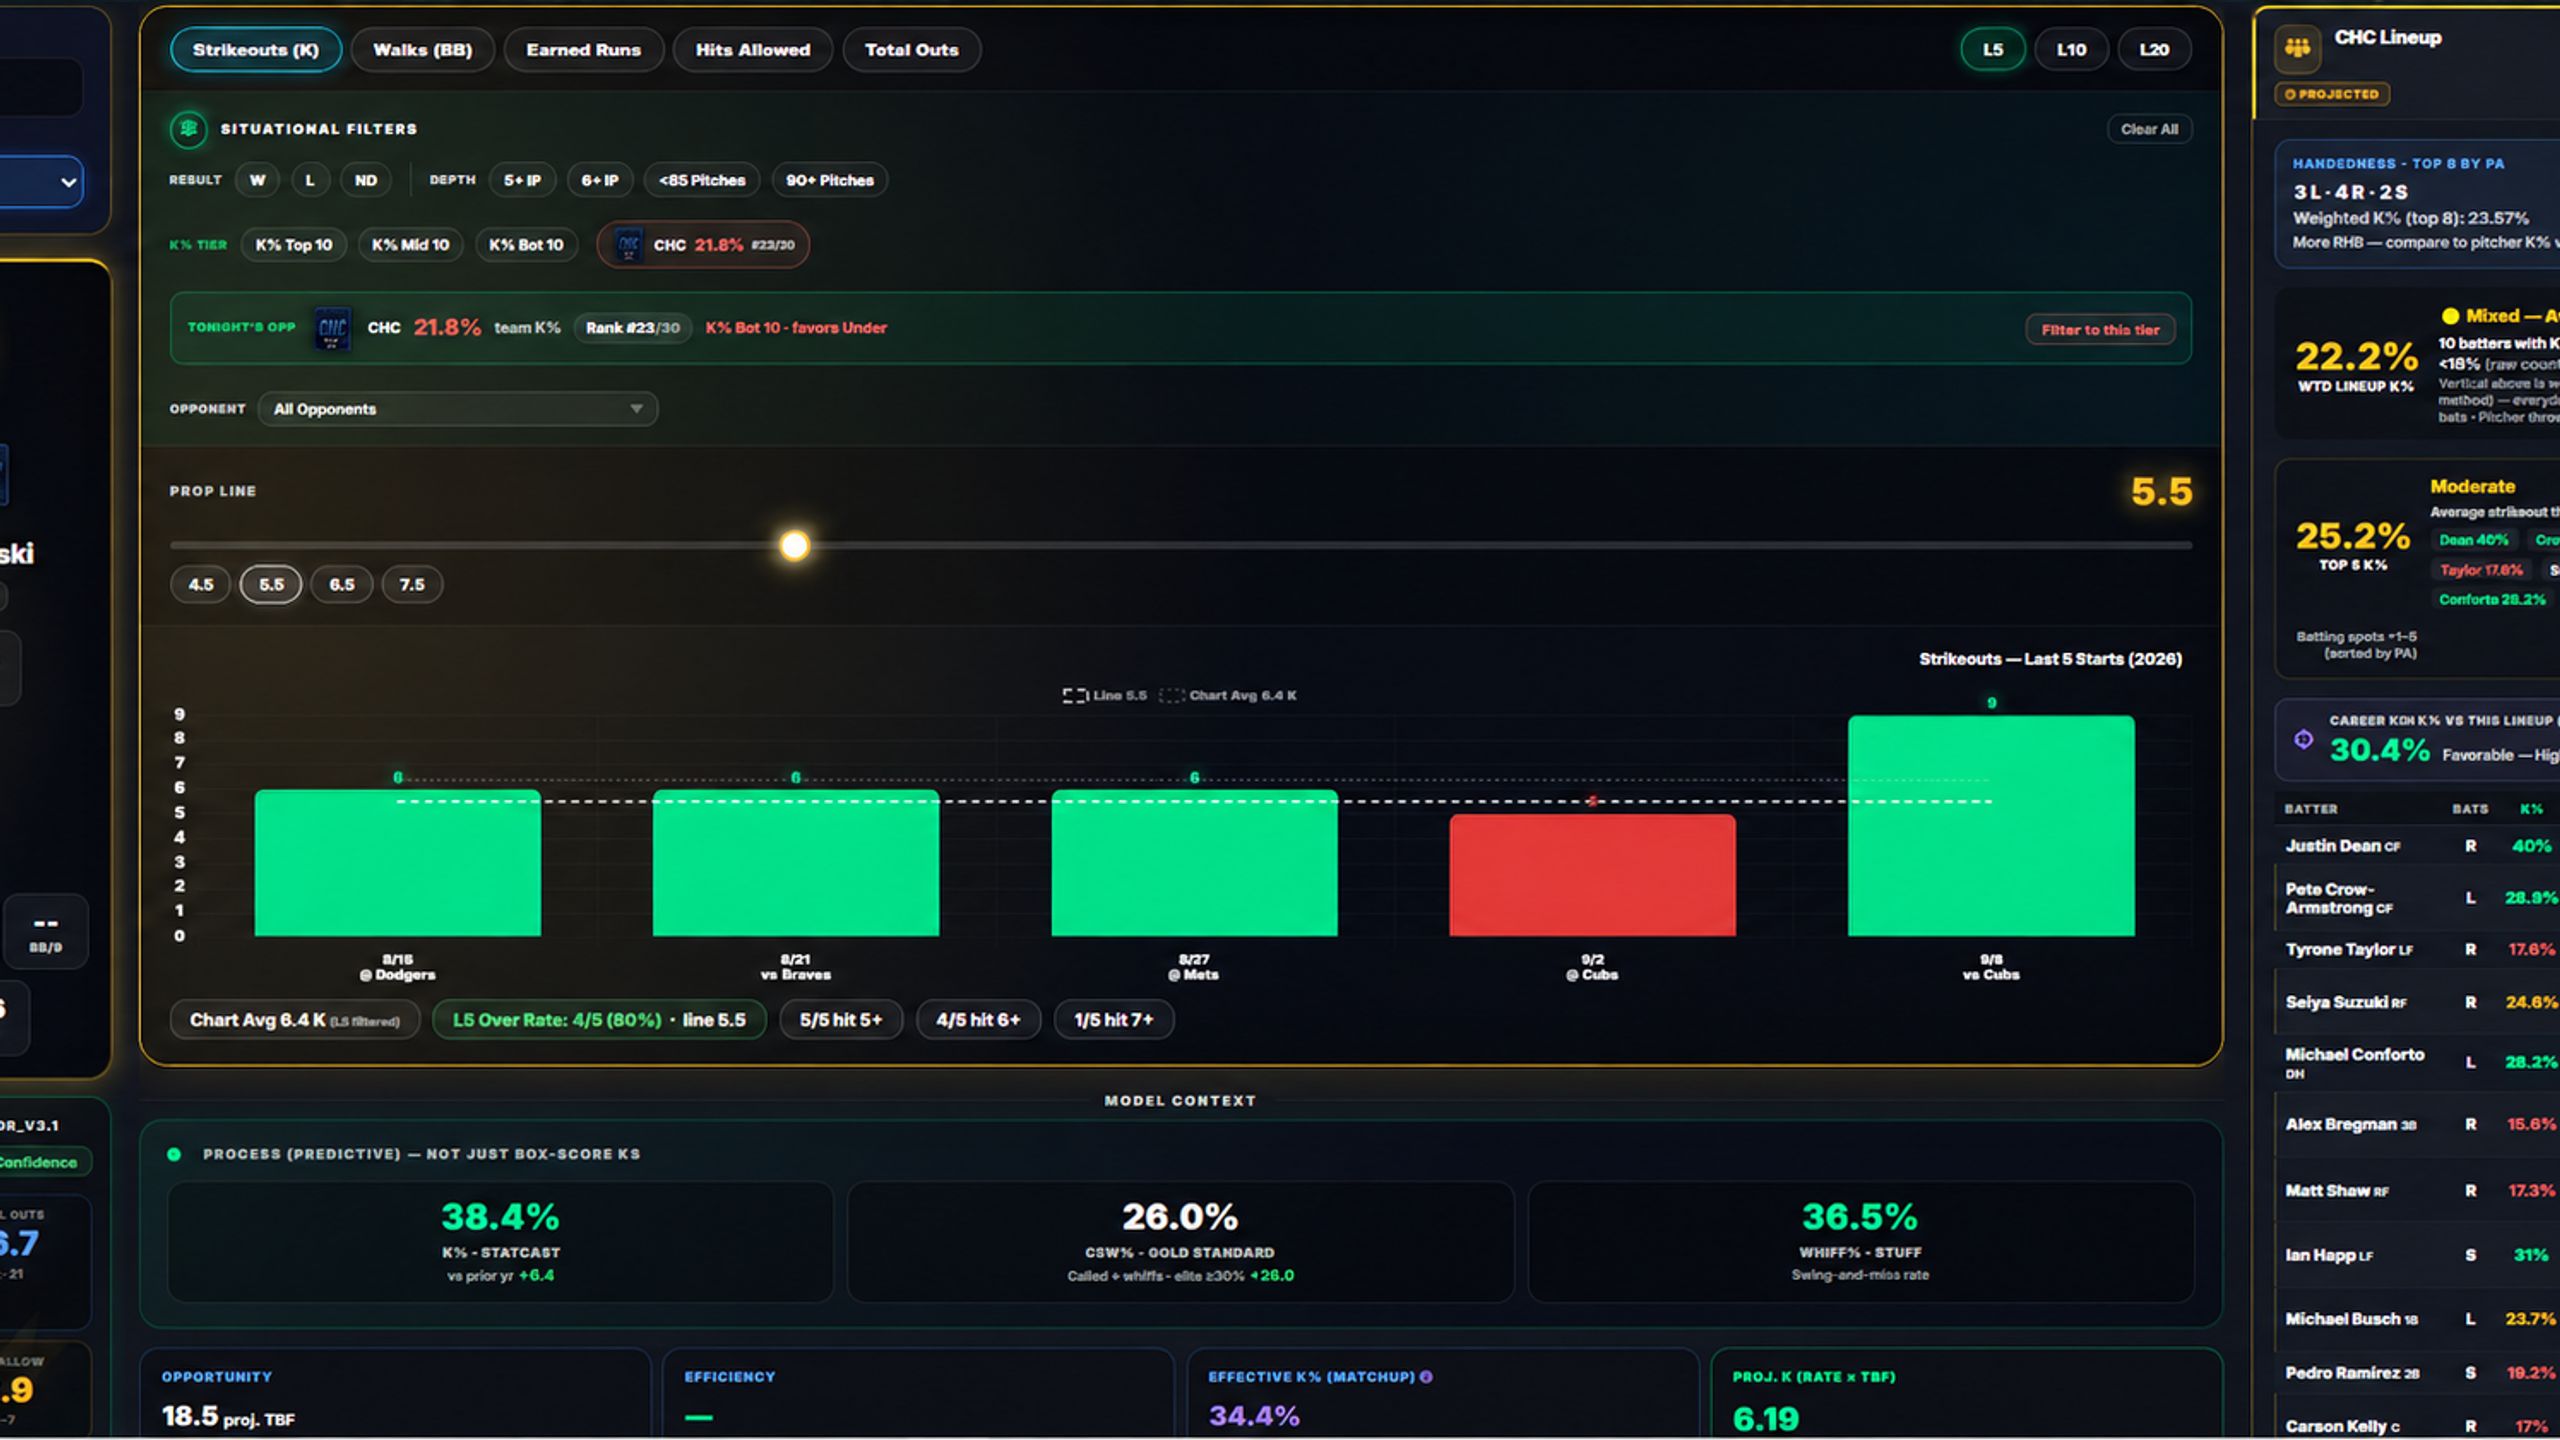Click the red 9/2 @ Cubs bar
This screenshot has width=2560, height=1440.
tap(1592, 875)
